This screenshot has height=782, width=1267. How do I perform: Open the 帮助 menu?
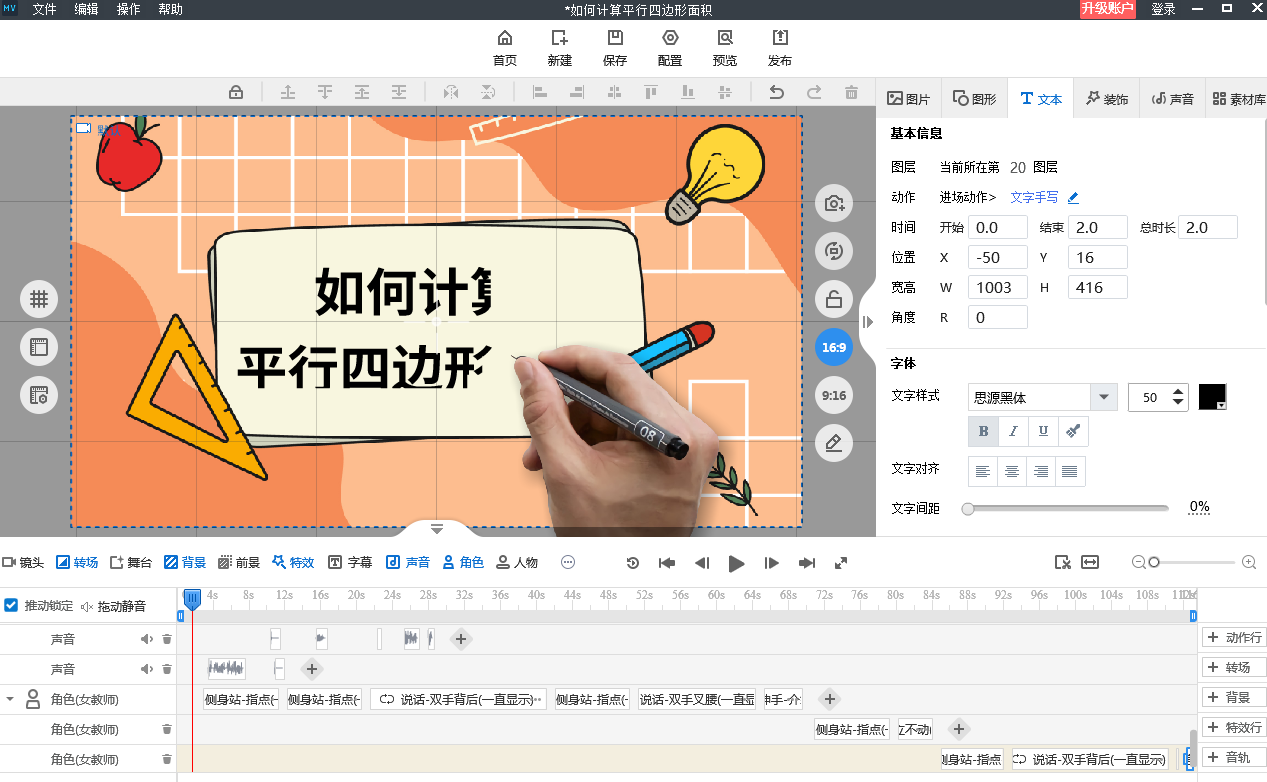point(171,9)
